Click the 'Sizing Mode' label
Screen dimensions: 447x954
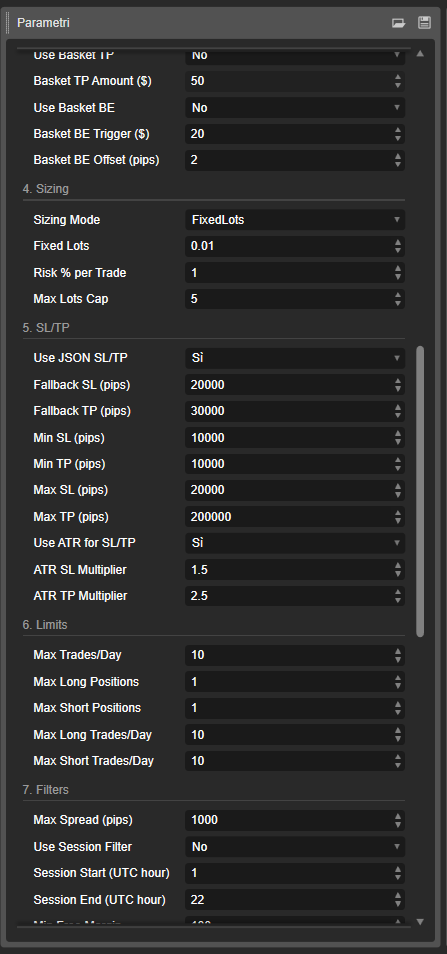(x=67, y=220)
